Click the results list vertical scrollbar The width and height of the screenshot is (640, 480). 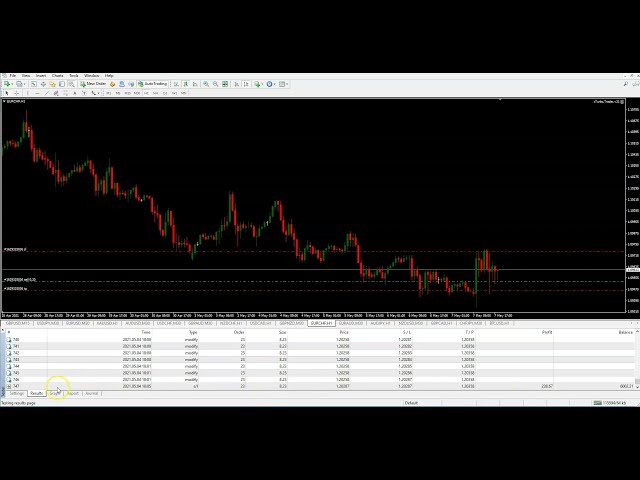636,360
